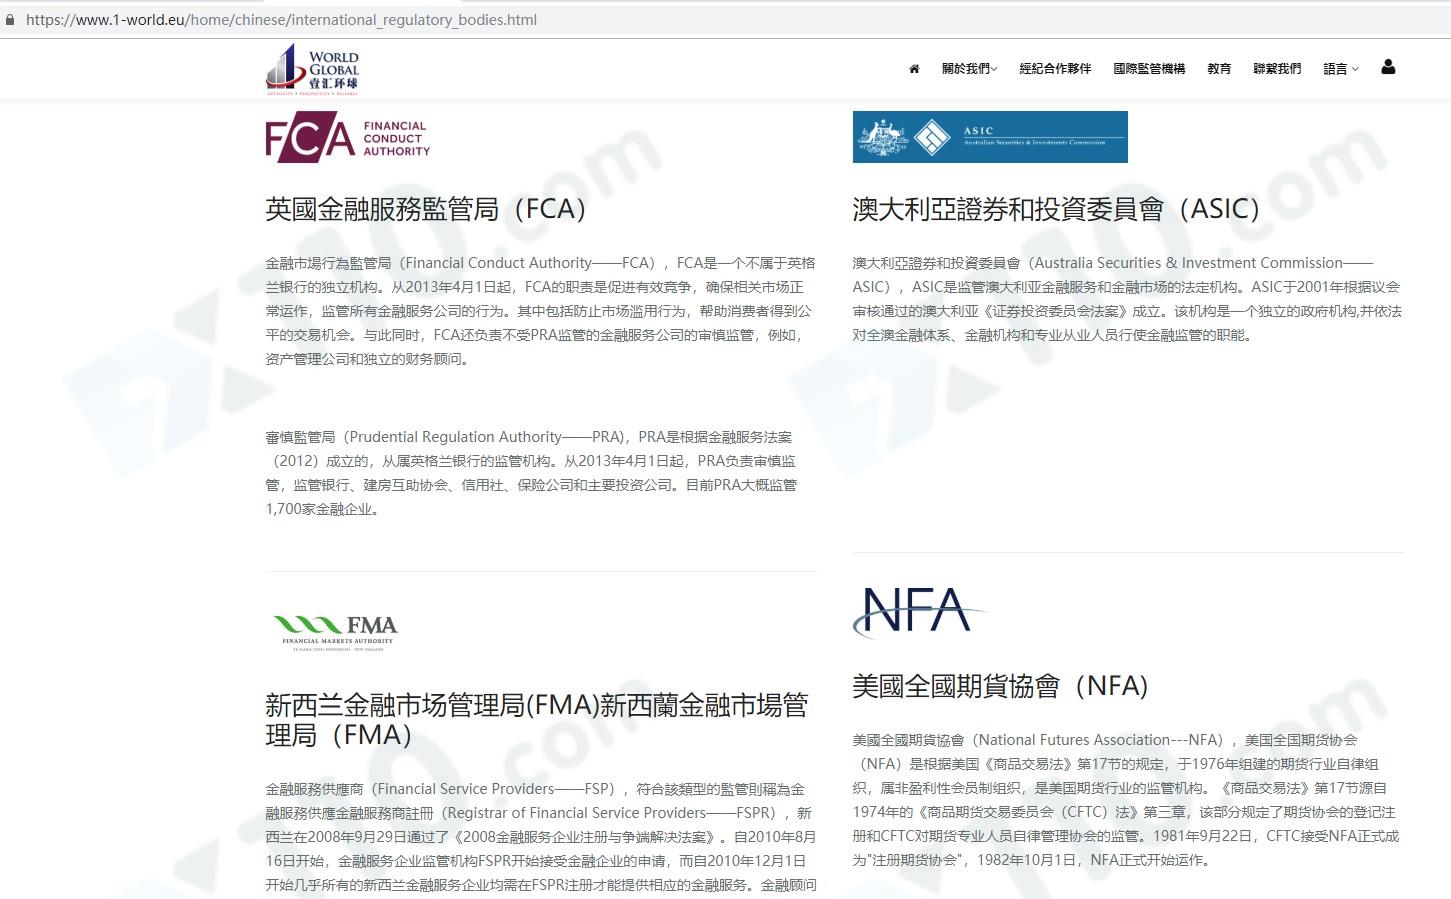
Task: Open the user account icon
Action: (1388, 67)
